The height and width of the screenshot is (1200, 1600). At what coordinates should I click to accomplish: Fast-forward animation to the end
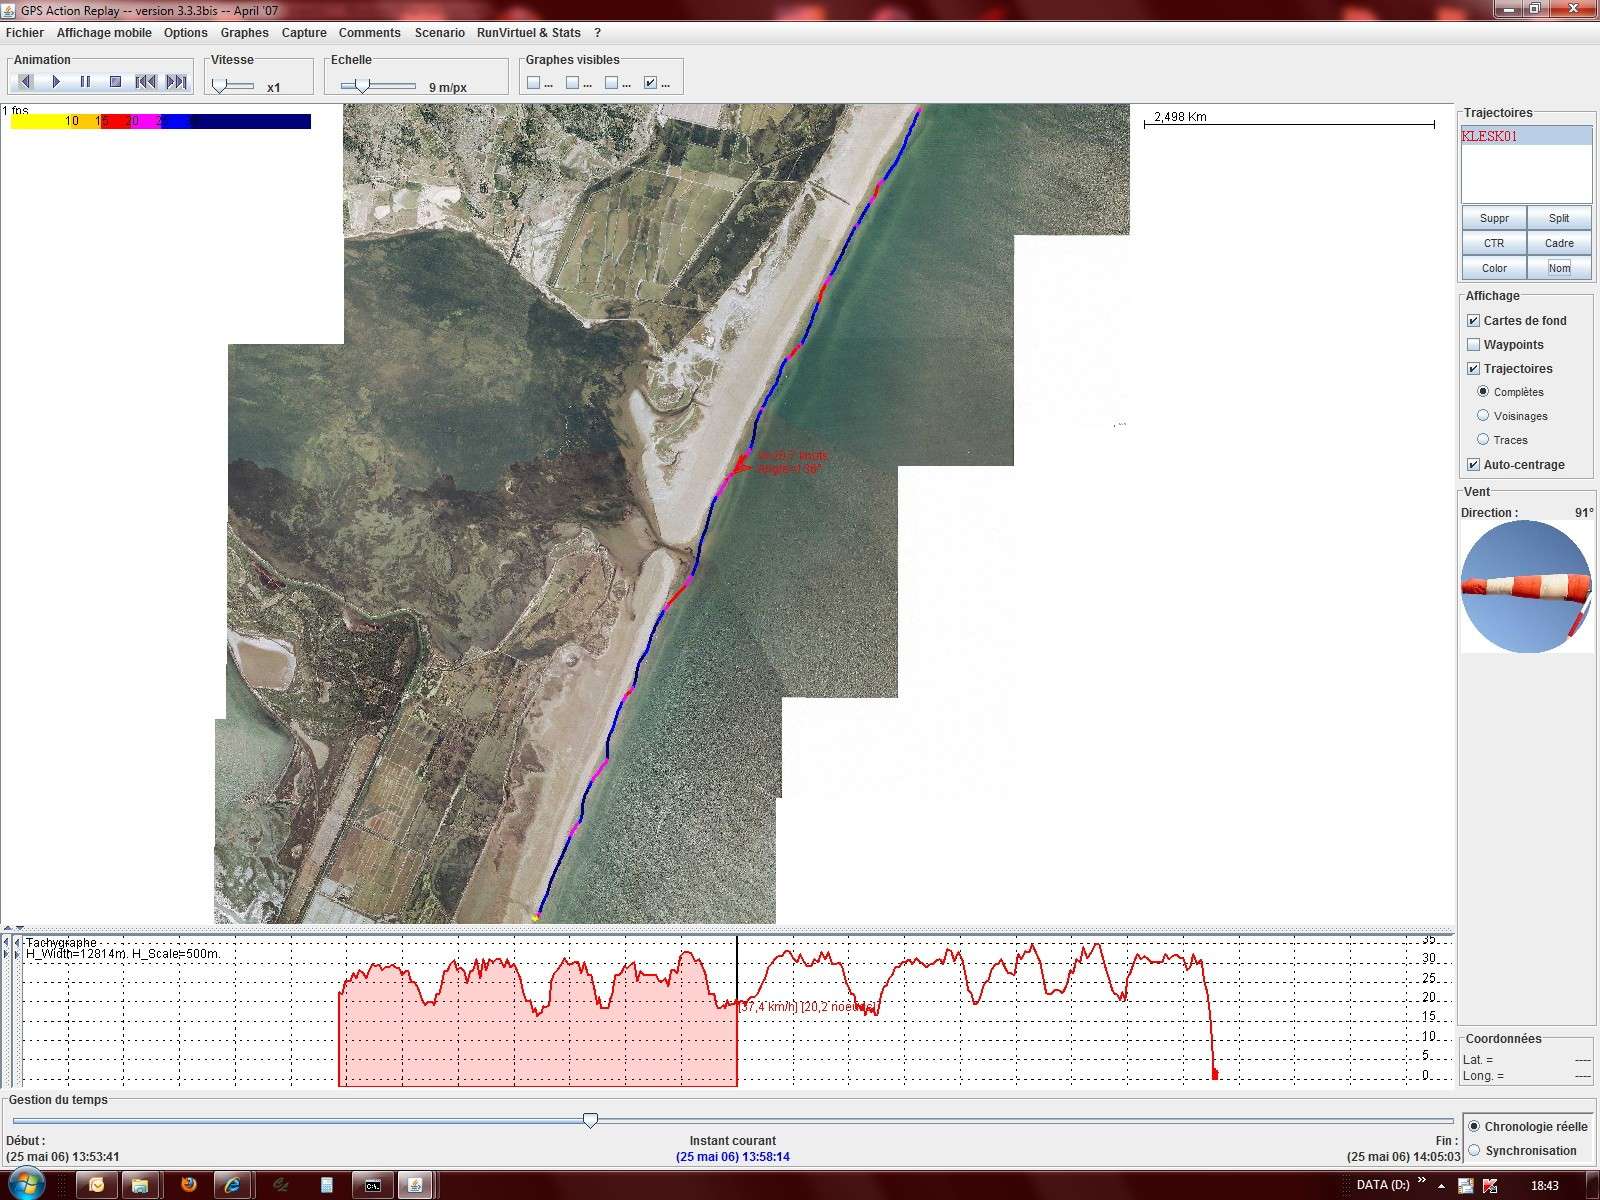coord(176,81)
